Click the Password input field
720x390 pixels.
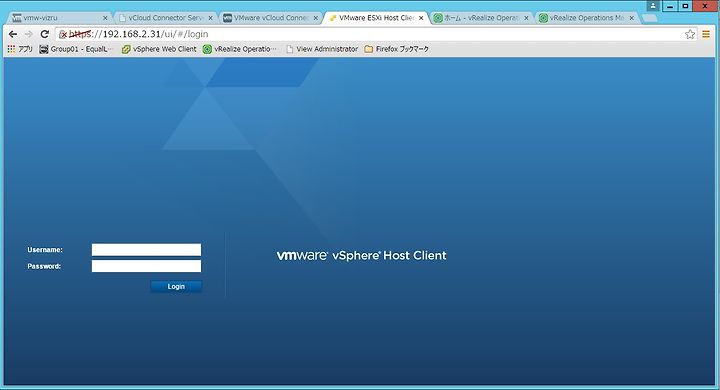(x=146, y=266)
